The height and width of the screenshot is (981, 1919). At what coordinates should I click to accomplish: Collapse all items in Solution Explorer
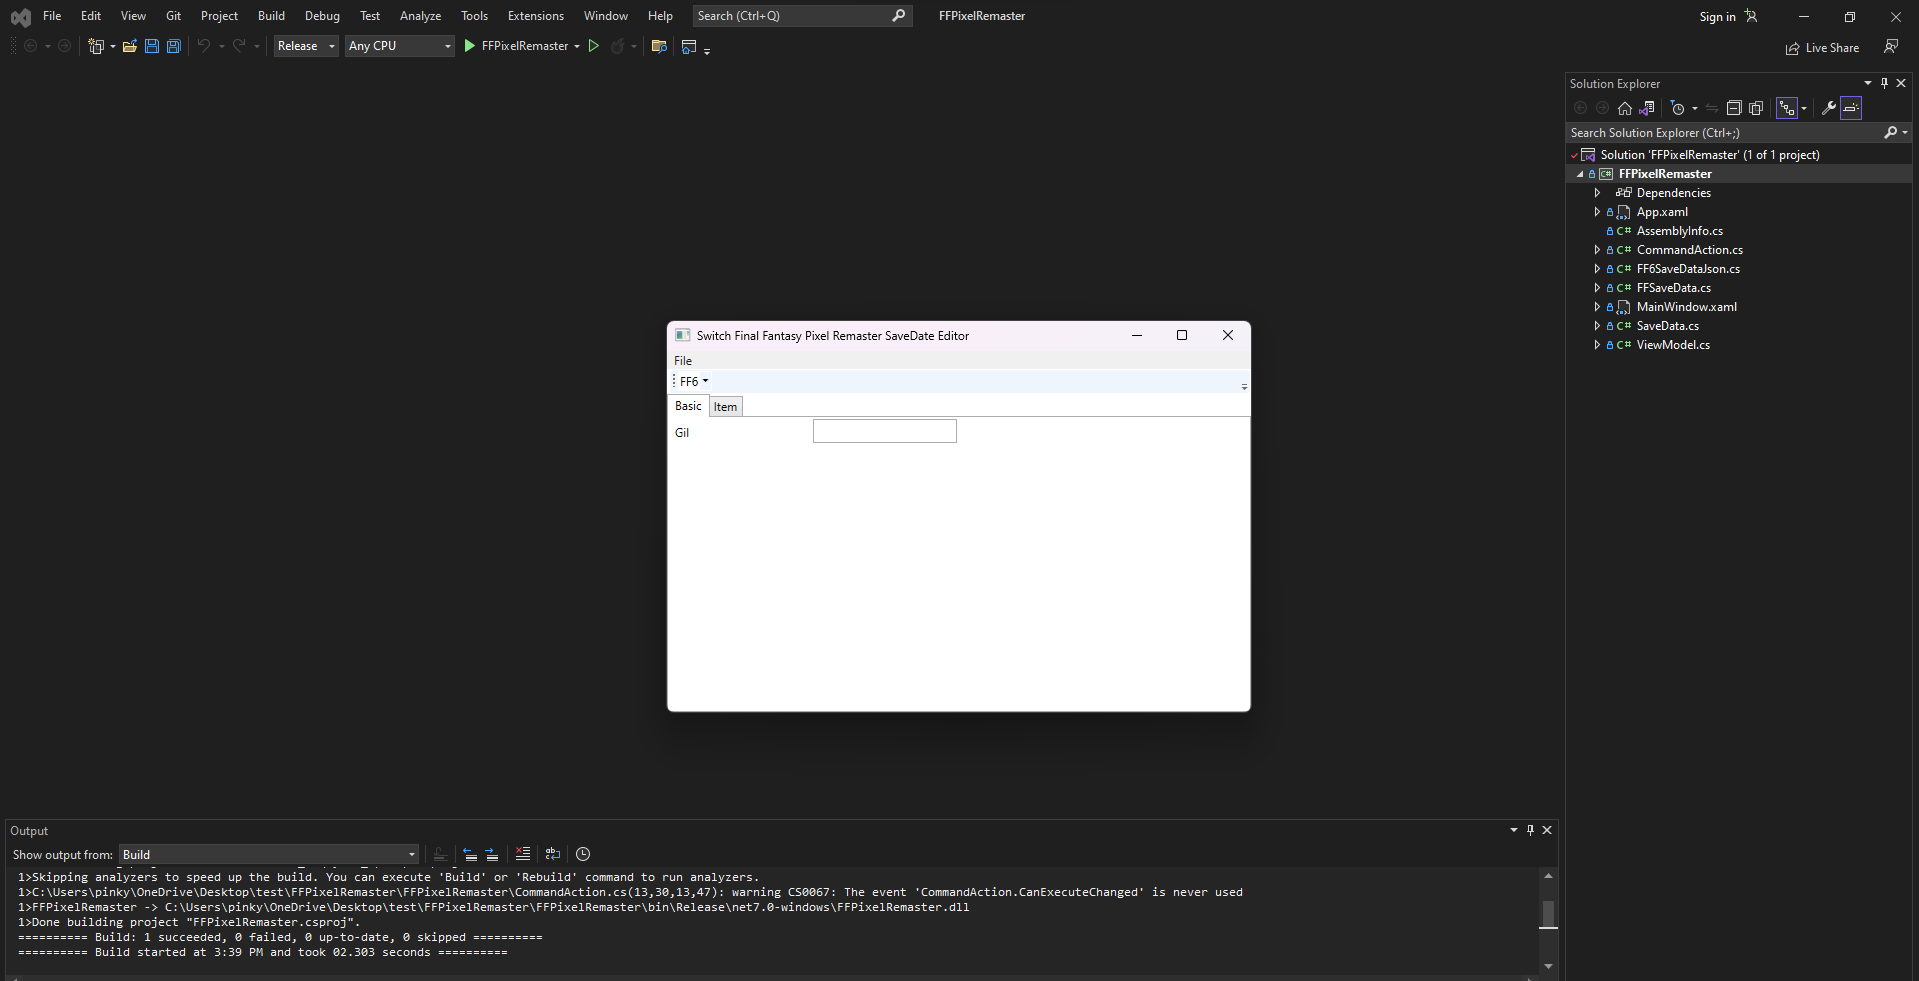(1734, 108)
